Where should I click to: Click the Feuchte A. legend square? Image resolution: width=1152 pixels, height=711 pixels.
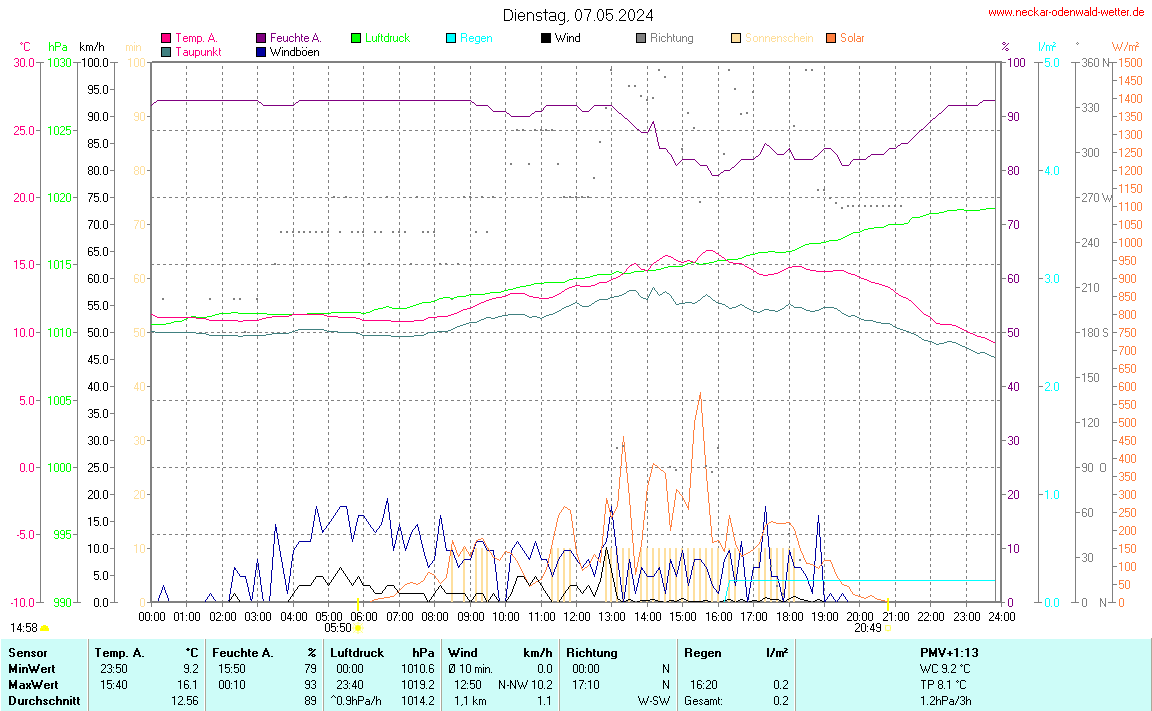[x=261, y=38]
